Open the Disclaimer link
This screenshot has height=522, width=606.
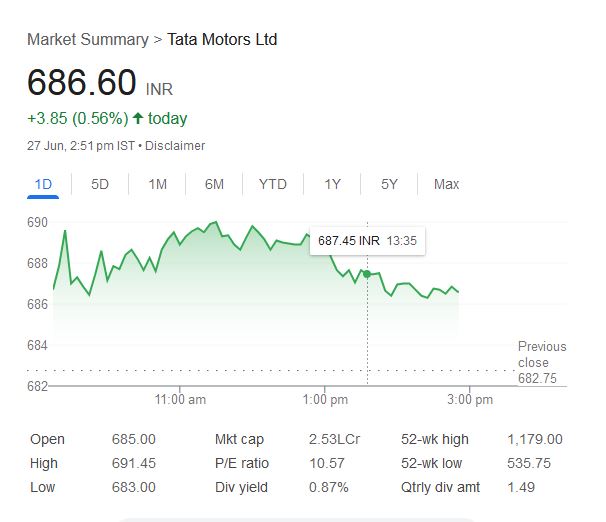(177, 146)
